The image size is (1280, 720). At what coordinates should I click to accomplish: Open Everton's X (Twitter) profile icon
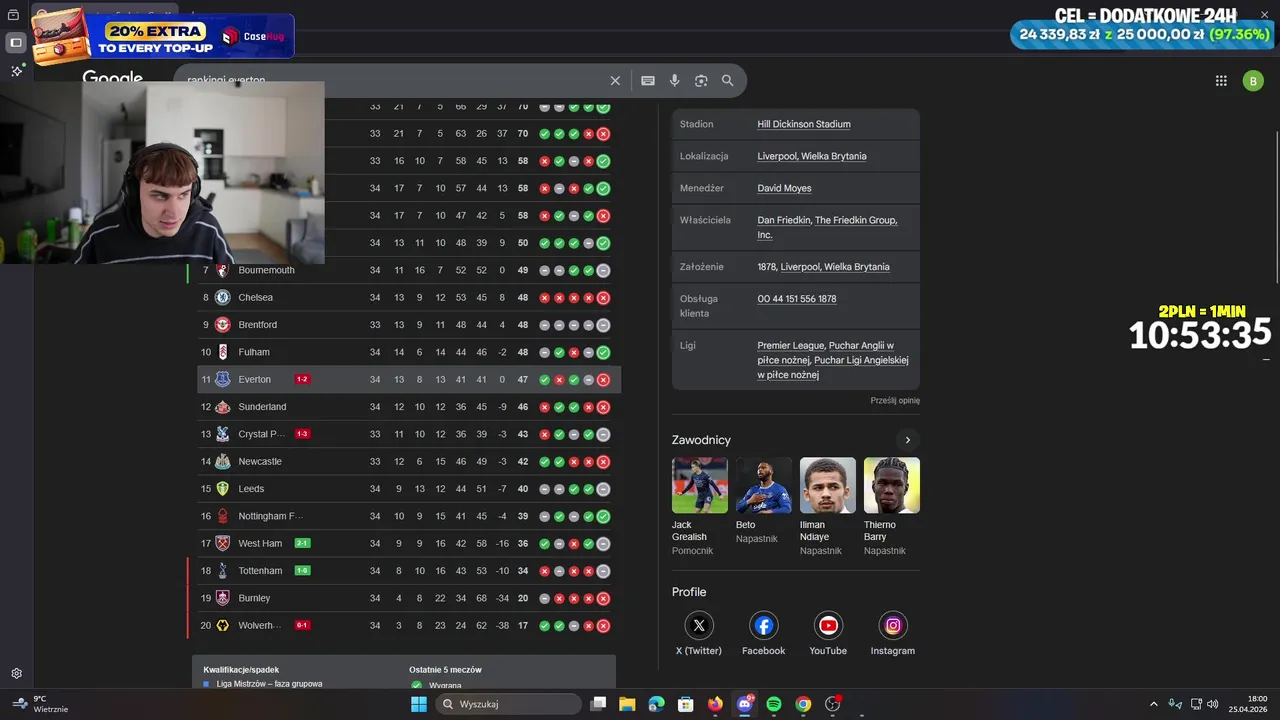click(699, 626)
